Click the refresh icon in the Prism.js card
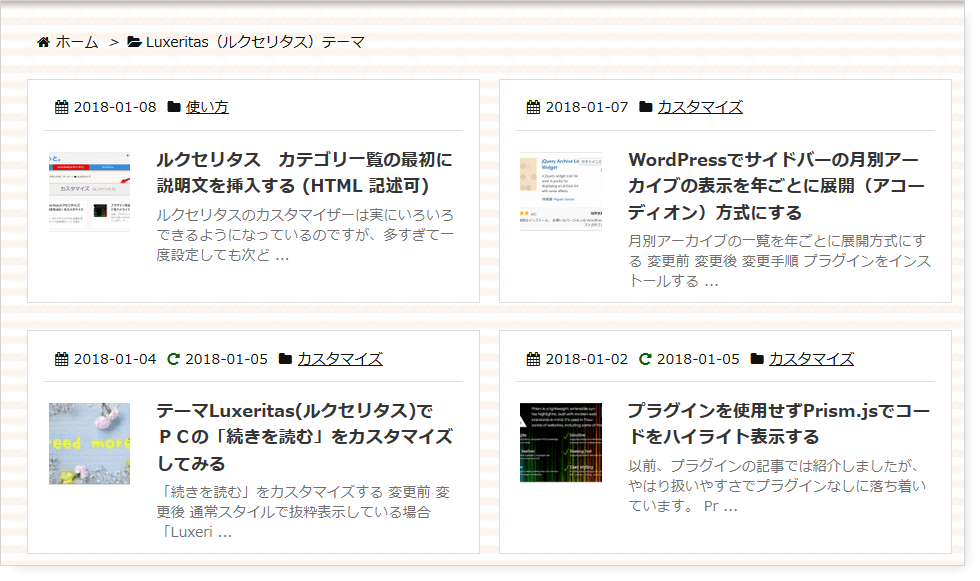 pos(645,359)
